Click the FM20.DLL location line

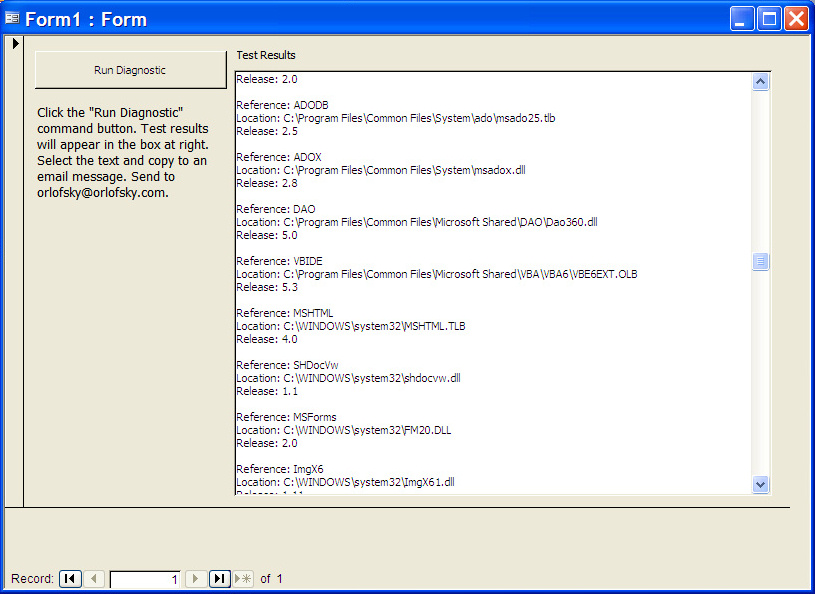coord(344,430)
